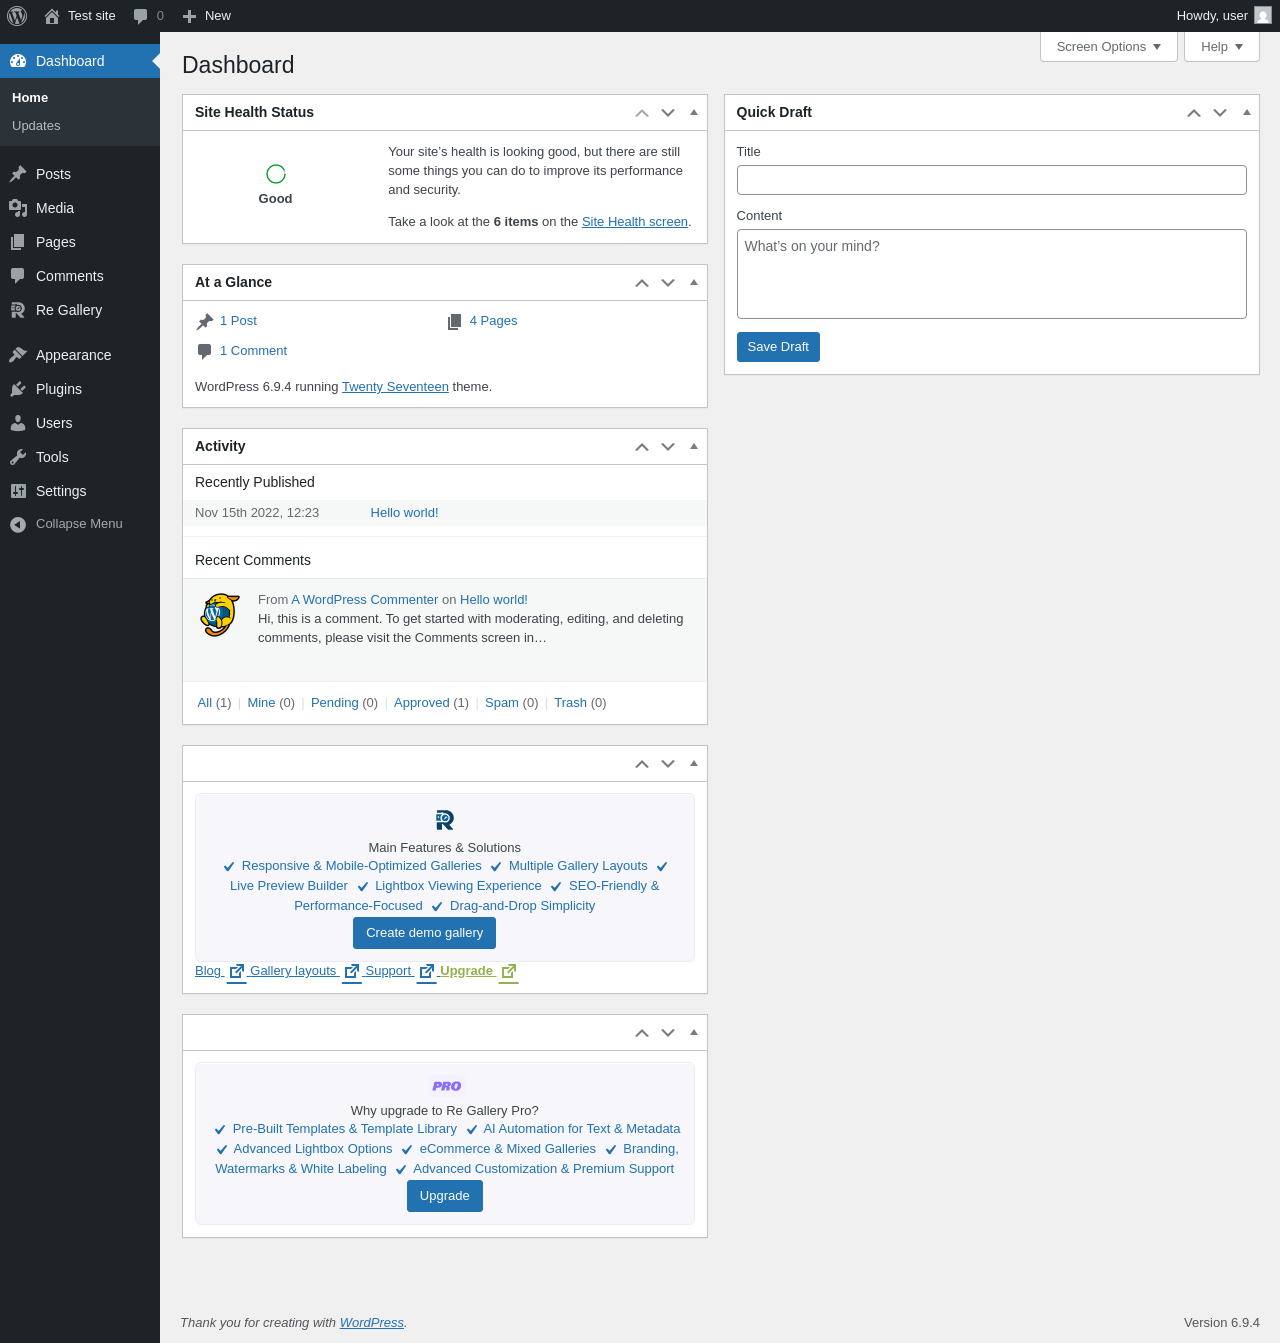This screenshot has width=1280, height=1343.
Task: Click the Dashboard gauge icon in sidebar
Action: click(x=18, y=61)
